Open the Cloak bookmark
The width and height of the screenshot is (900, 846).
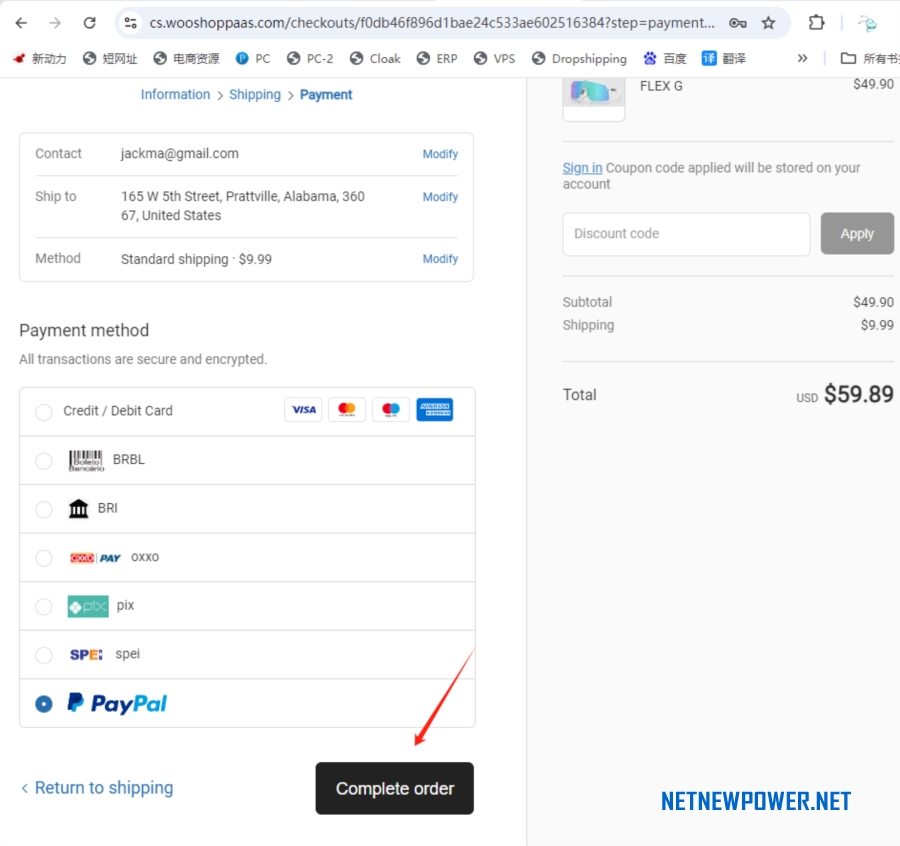click(x=375, y=59)
